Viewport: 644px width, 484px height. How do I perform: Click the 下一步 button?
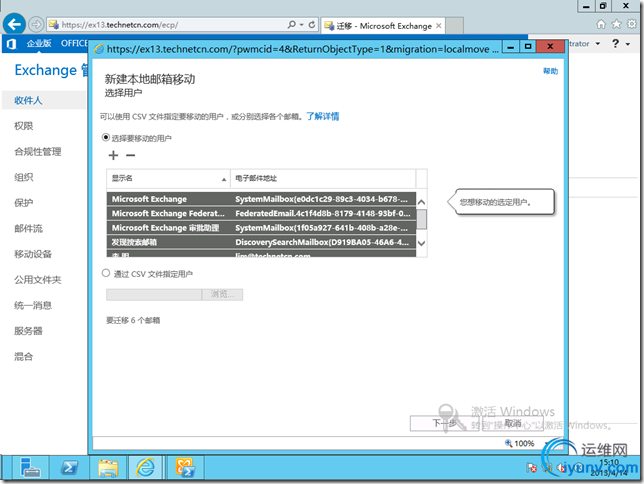pyautogui.click(x=444, y=423)
